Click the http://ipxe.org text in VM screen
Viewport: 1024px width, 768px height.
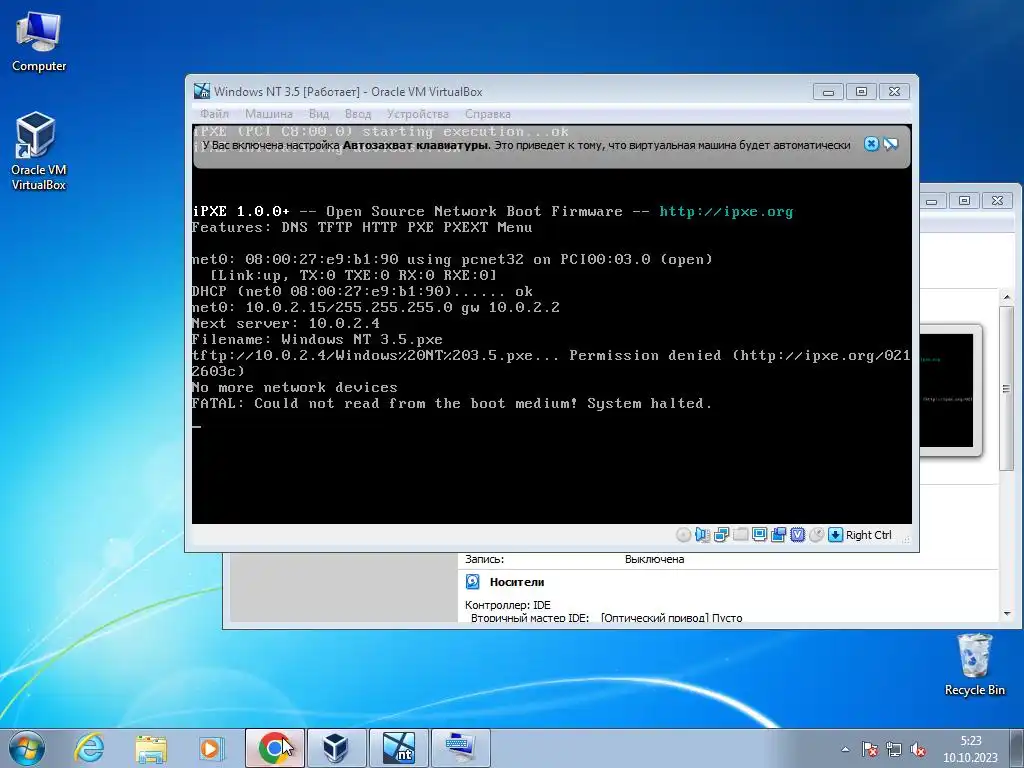click(x=726, y=212)
